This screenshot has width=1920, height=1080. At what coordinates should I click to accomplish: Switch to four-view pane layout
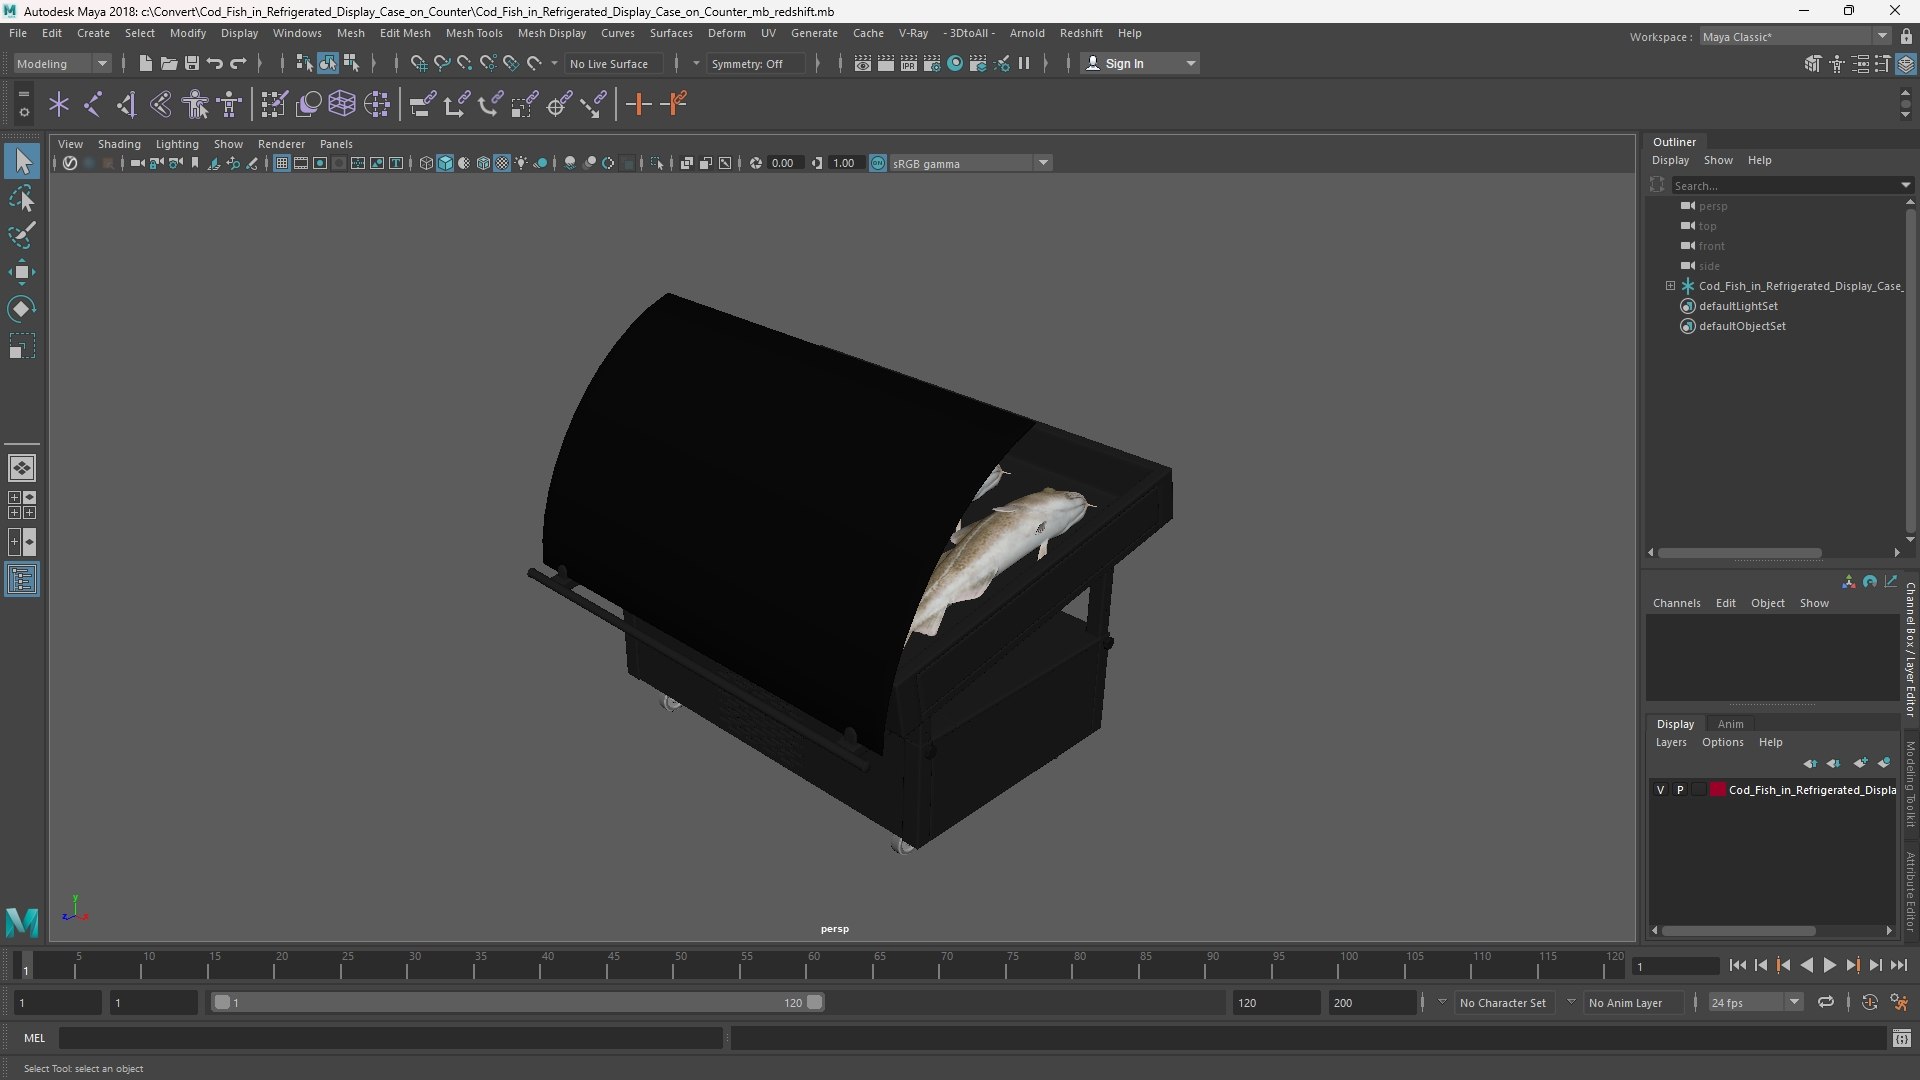22,505
